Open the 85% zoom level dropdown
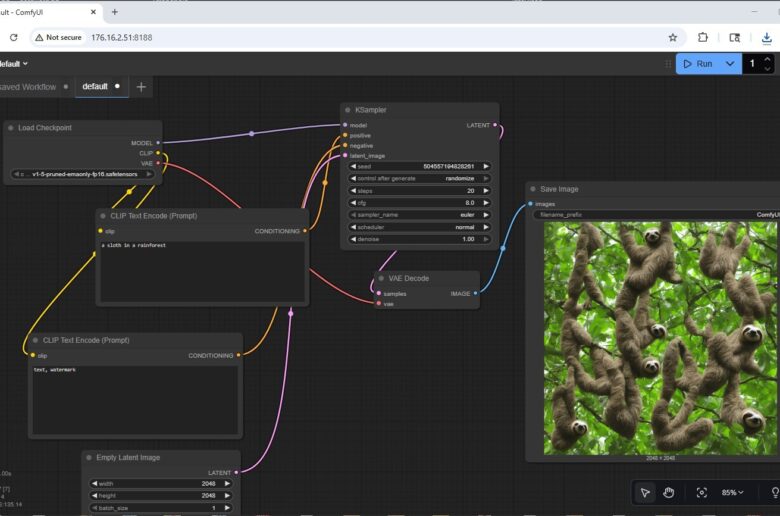This screenshot has width=780, height=516. pyautogui.click(x=732, y=492)
